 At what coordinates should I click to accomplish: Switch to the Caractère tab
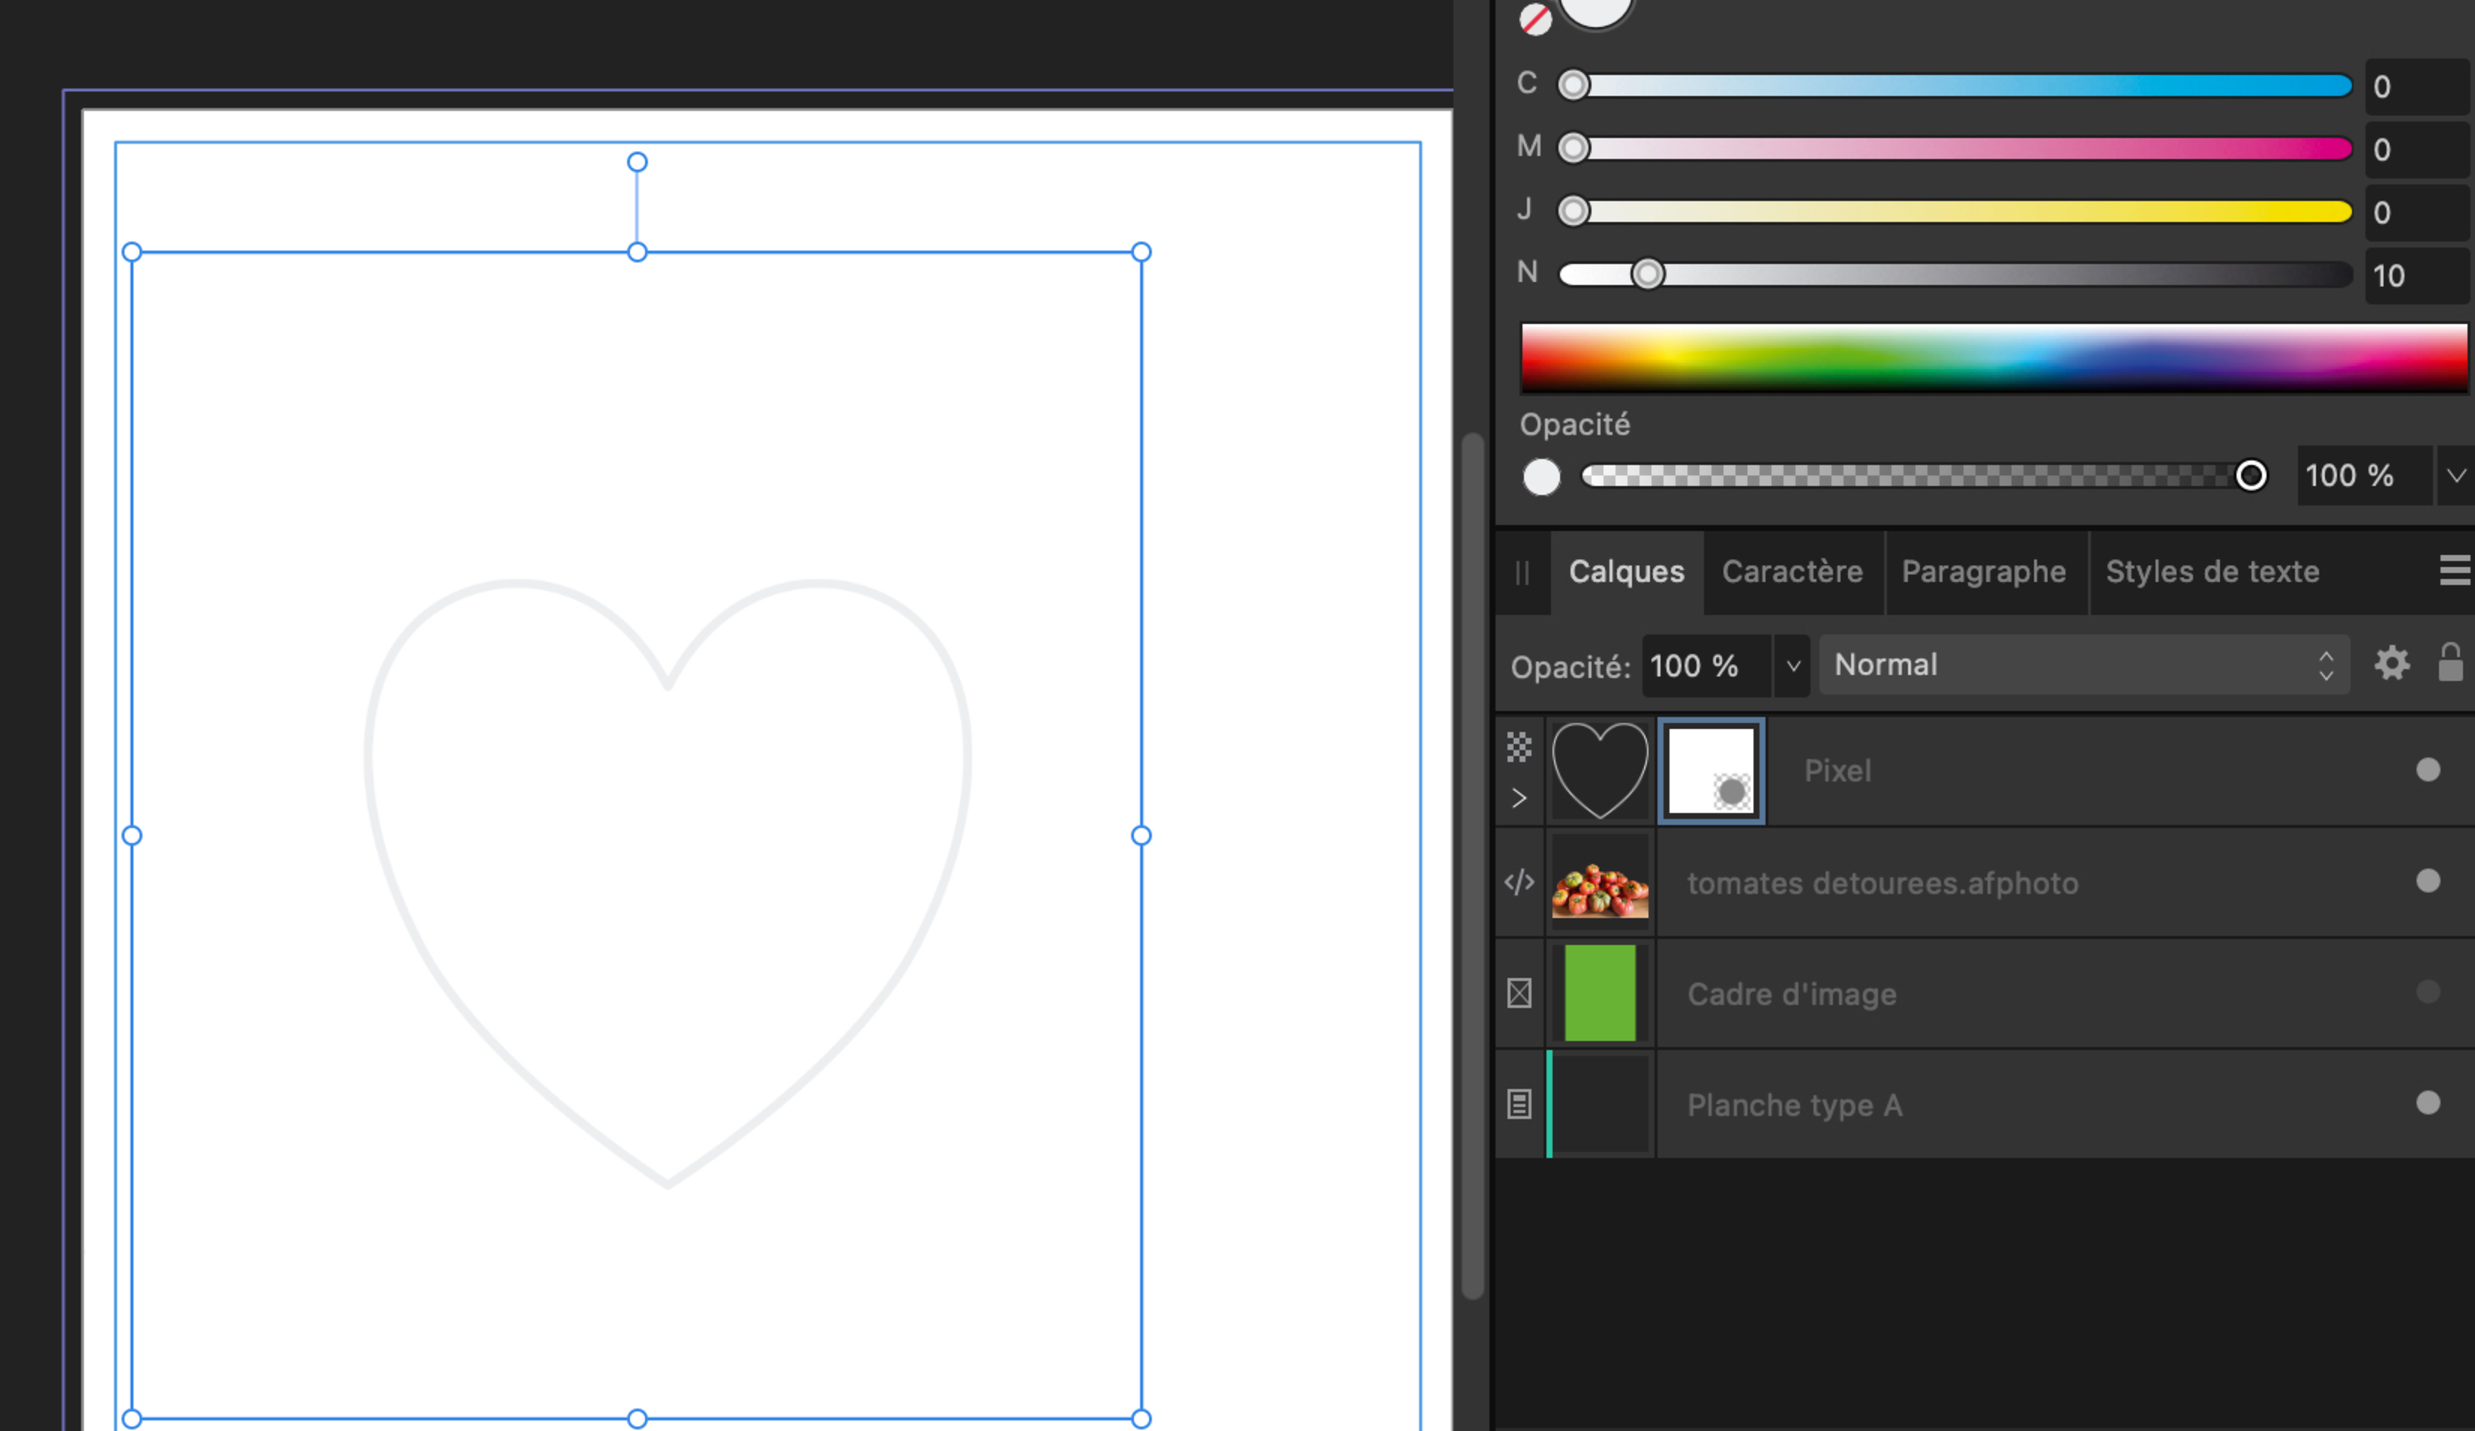pyautogui.click(x=1792, y=572)
